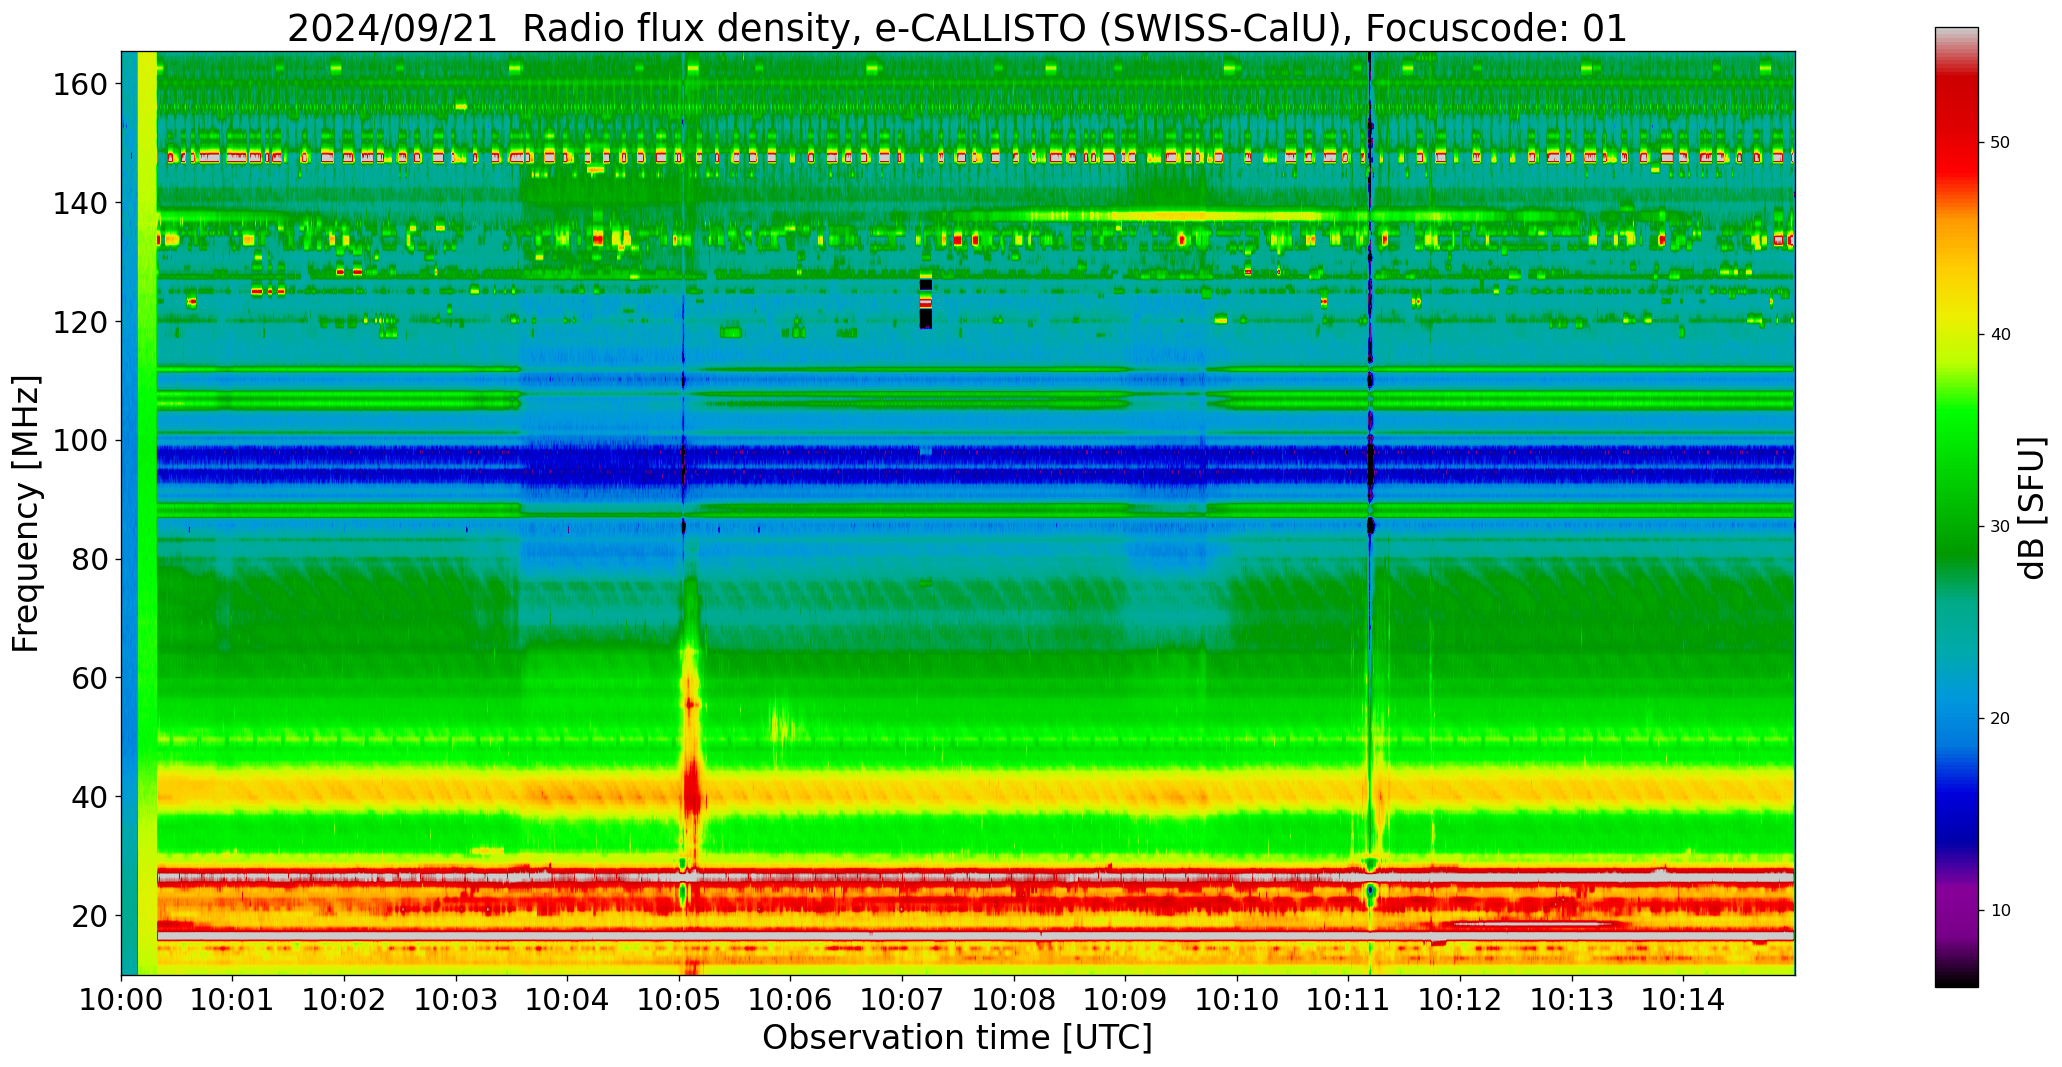This screenshot has height=1067, width=2062.
Task: Click the 10:05 time tick label
Action: click(x=680, y=998)
